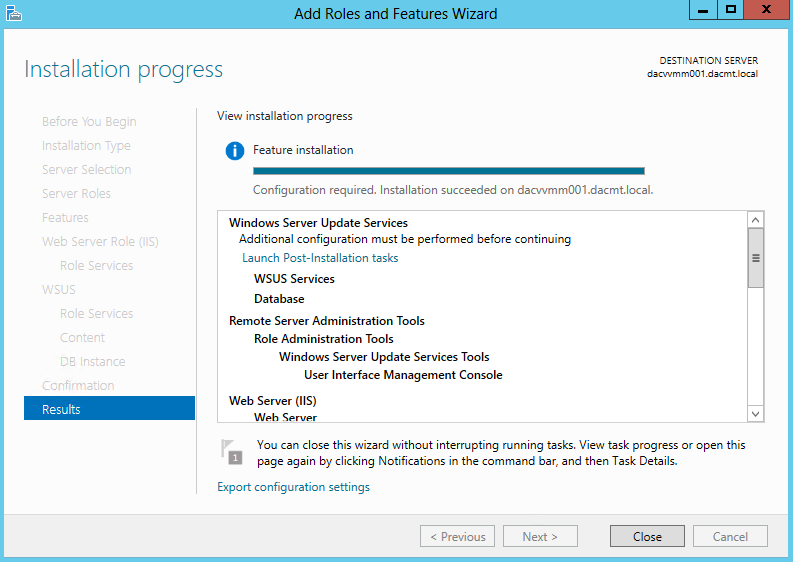
Task: Click the scroll down arrow in results list
Action: click(x=755, y=414)
